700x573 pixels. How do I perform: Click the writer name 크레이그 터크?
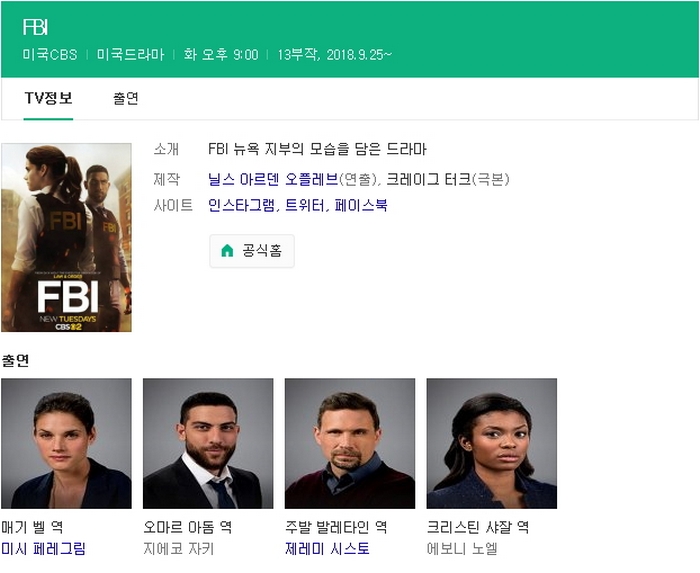(428, 179)
